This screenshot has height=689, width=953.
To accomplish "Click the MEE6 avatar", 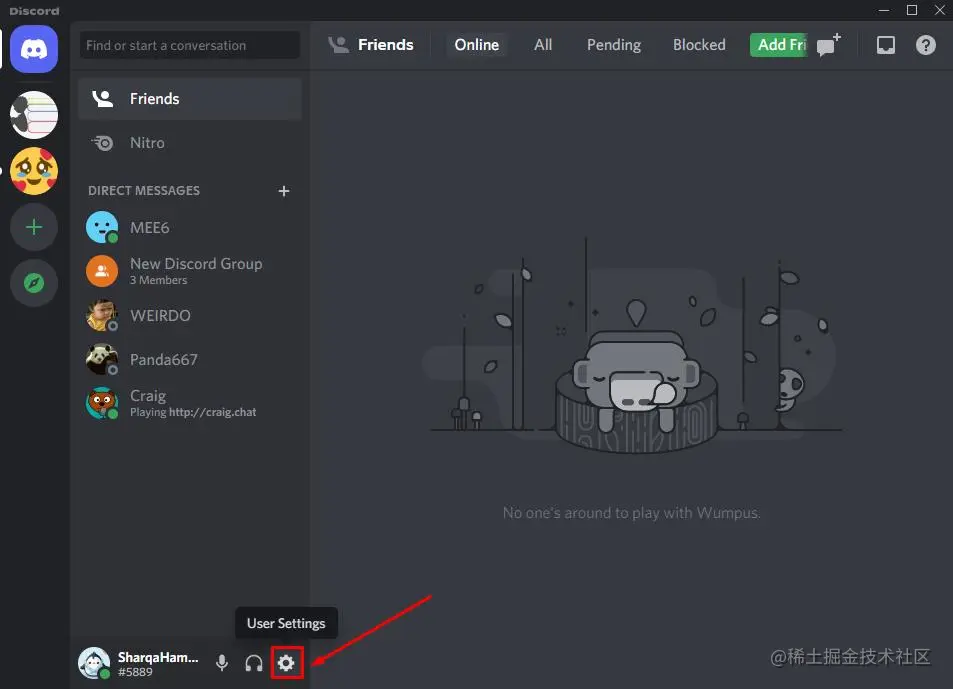I will click(x=102, y=227).
